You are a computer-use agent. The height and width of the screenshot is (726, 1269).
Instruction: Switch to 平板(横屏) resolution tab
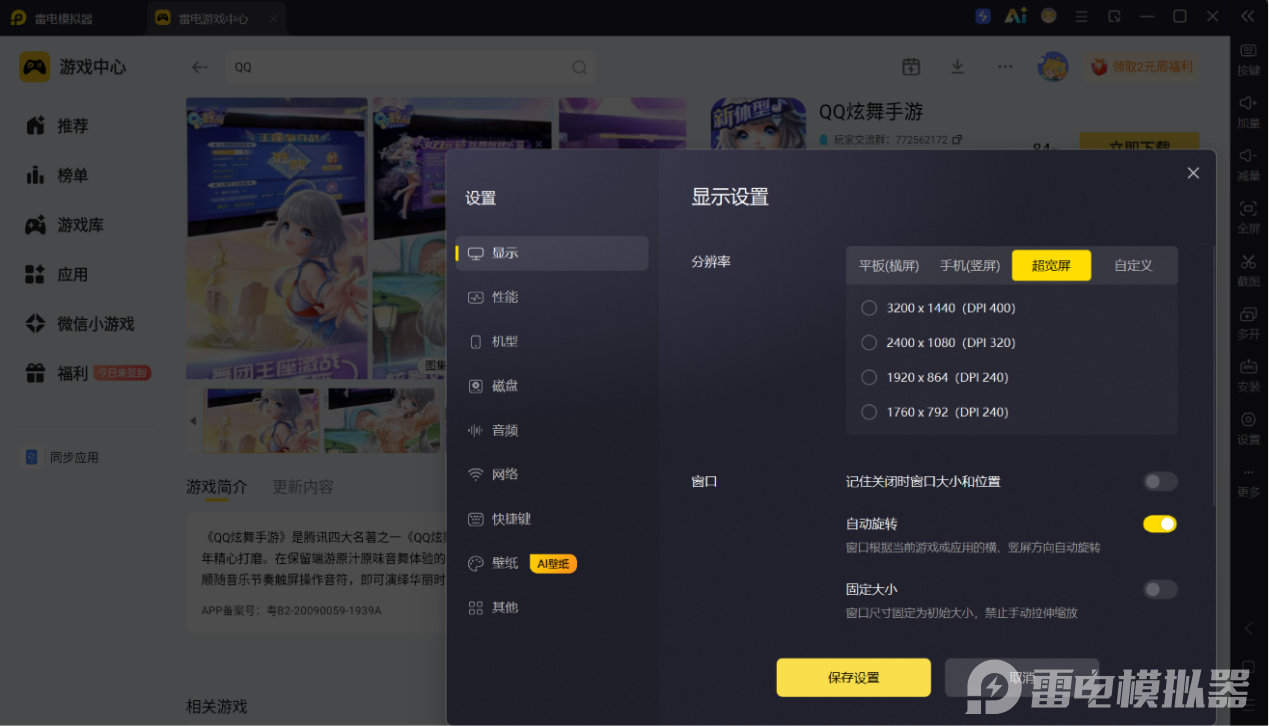[x=889, y=265]
